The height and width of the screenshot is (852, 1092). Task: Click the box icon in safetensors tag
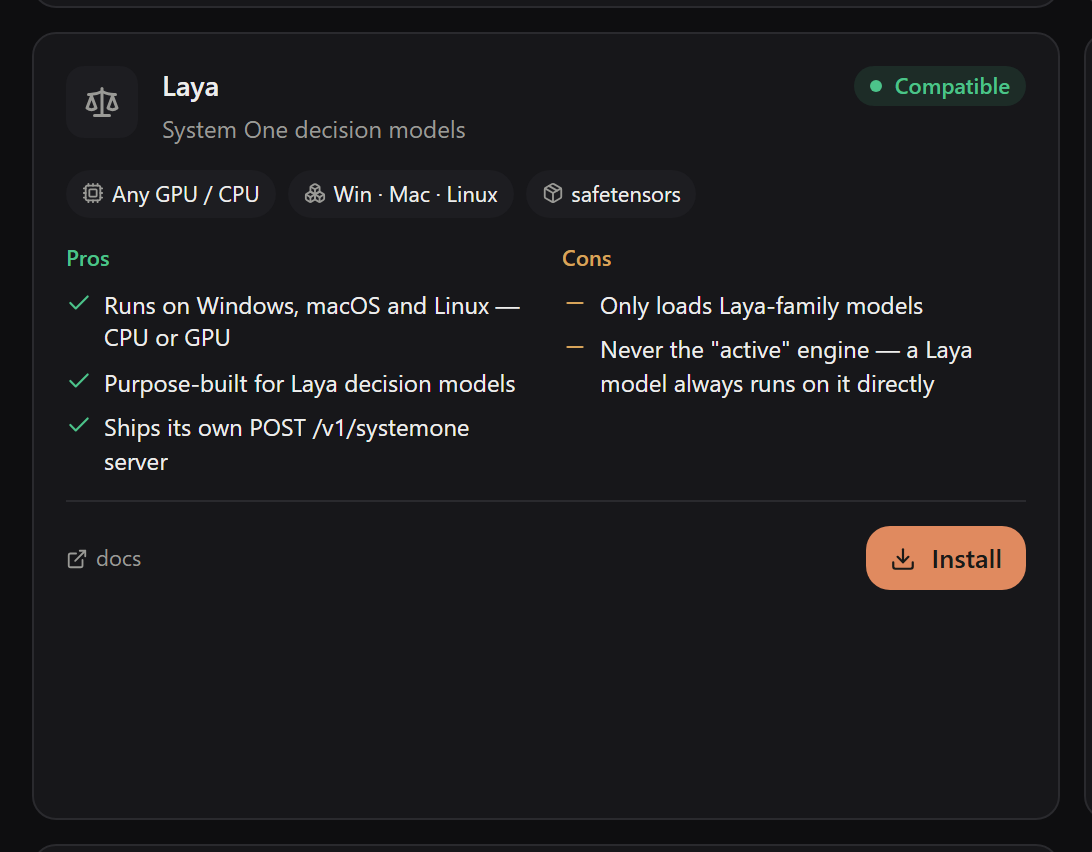pos(553,193)
